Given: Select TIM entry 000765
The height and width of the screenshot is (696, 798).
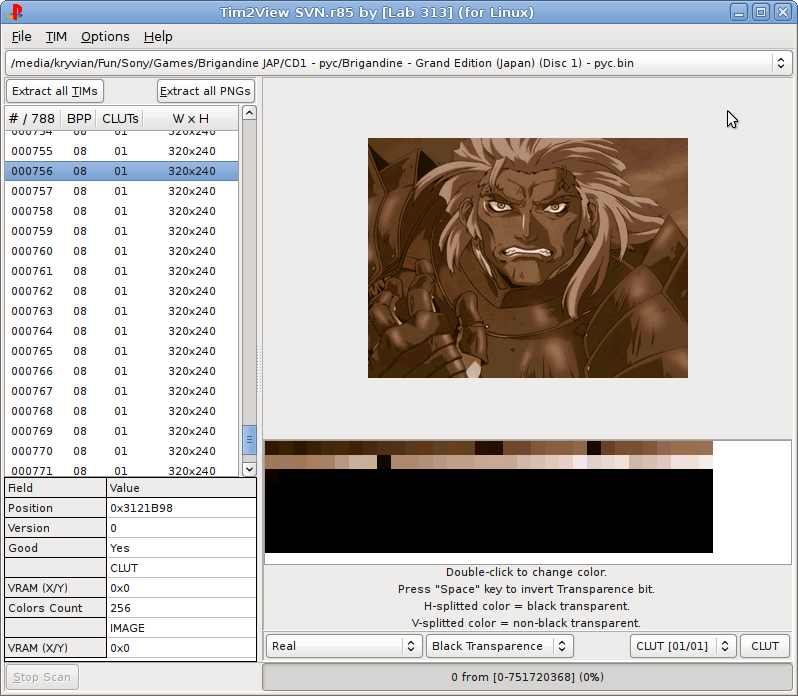Looking at the screenshot, I should pyautogui.click(x=122, y=351).
